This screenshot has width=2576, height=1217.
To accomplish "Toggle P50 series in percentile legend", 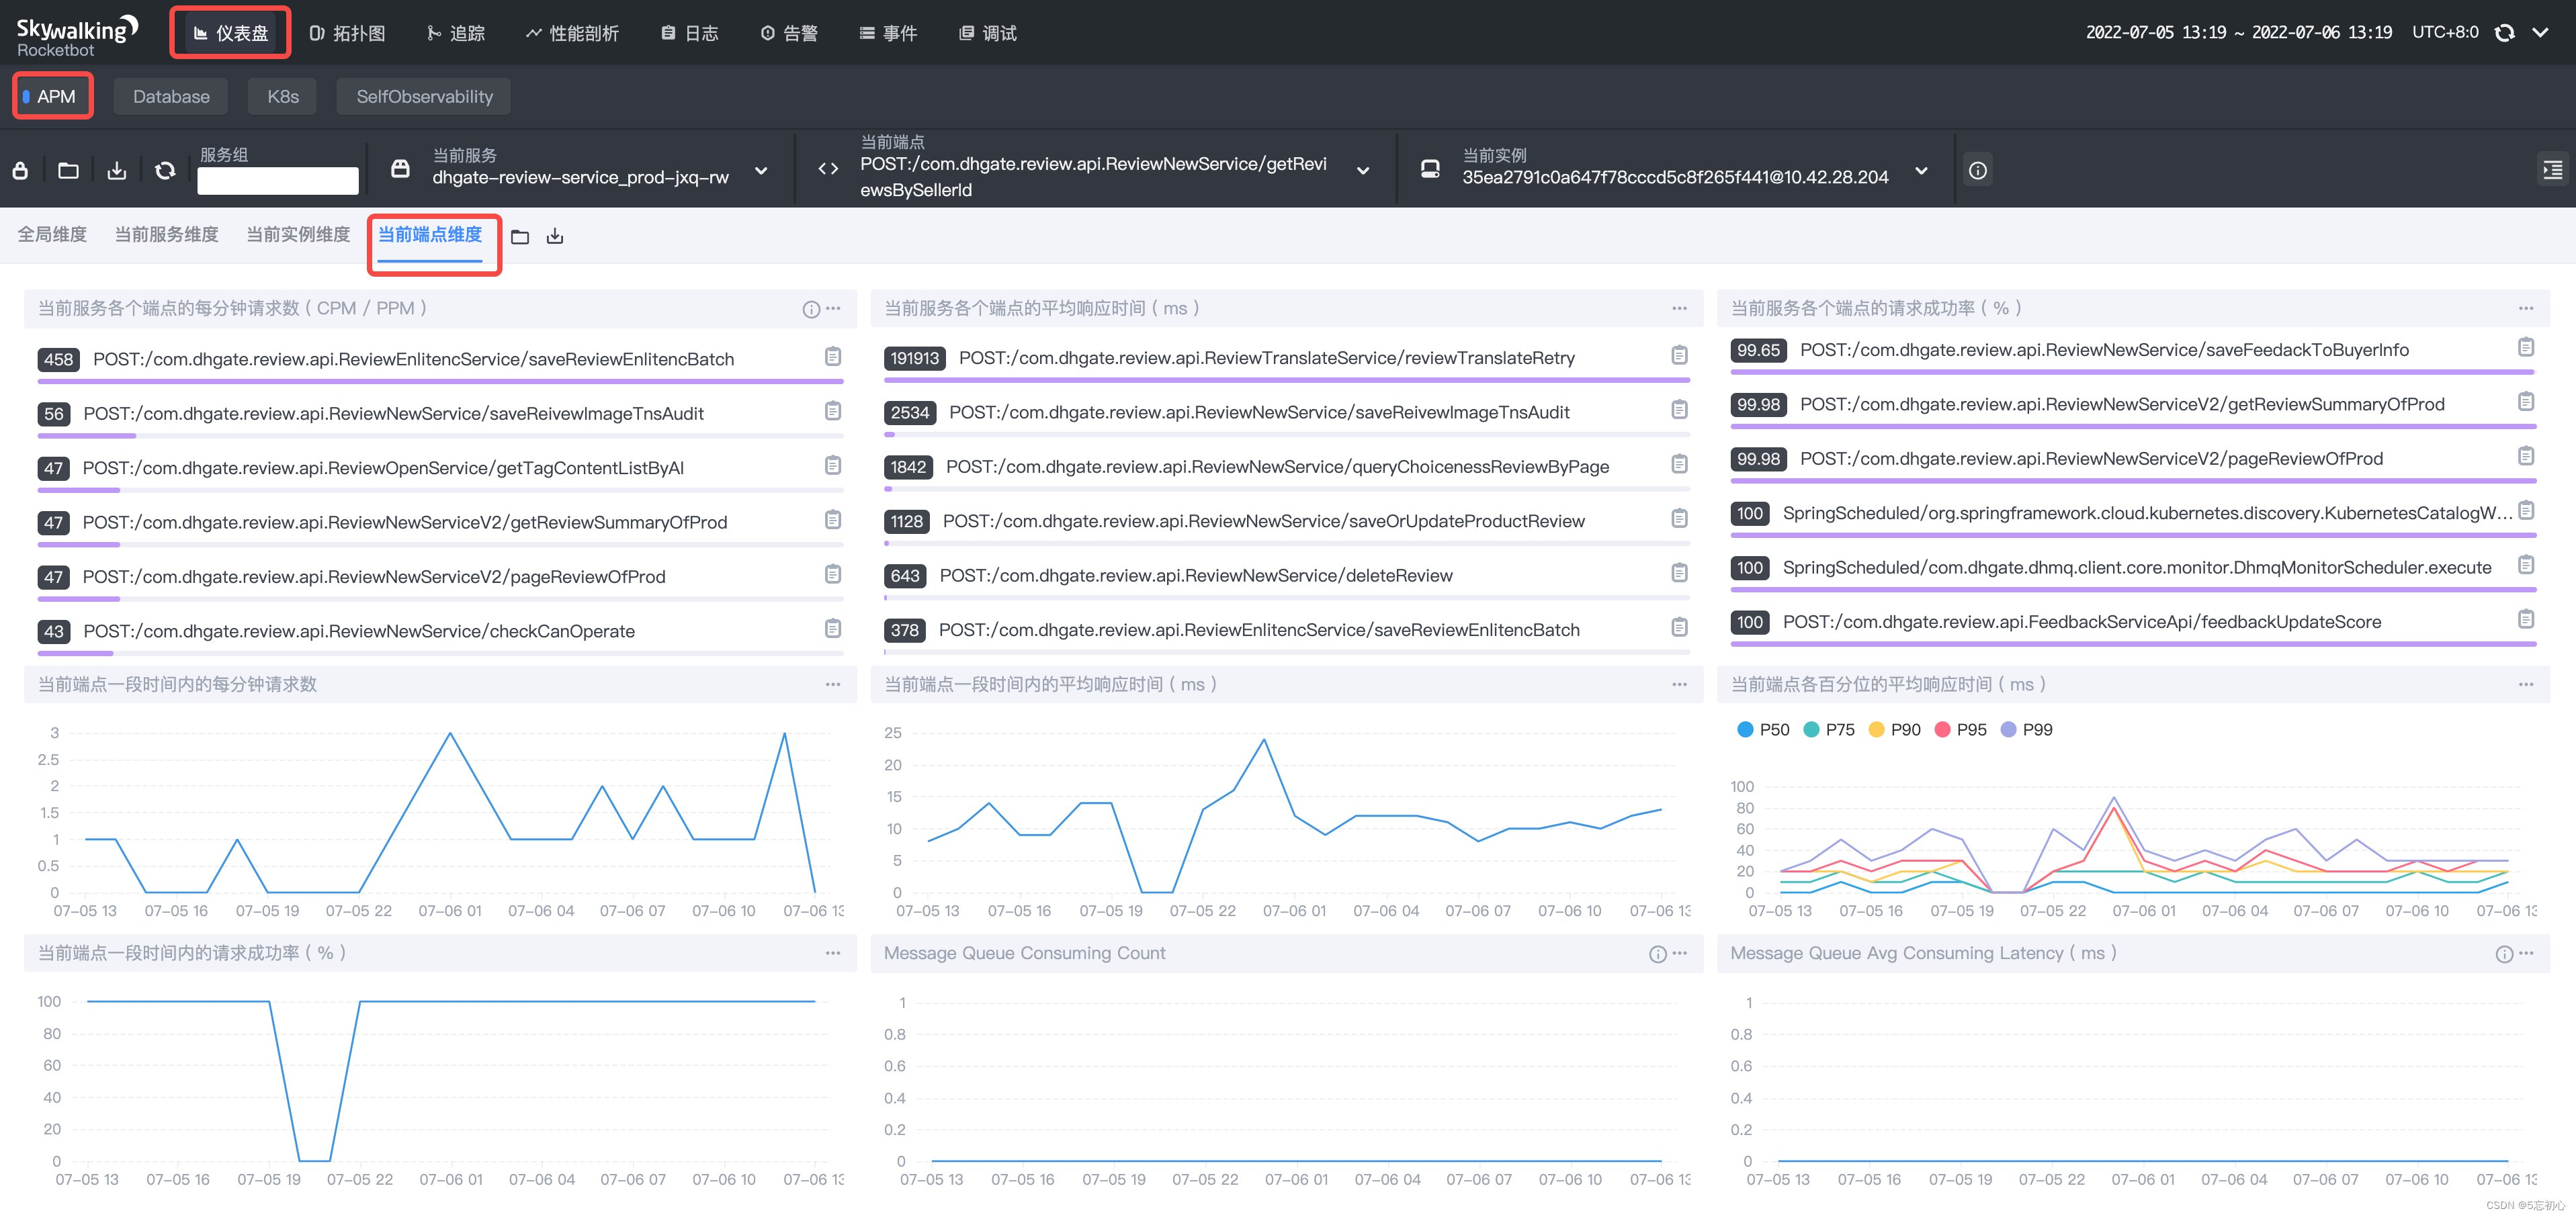I will tap(1763, 730).
